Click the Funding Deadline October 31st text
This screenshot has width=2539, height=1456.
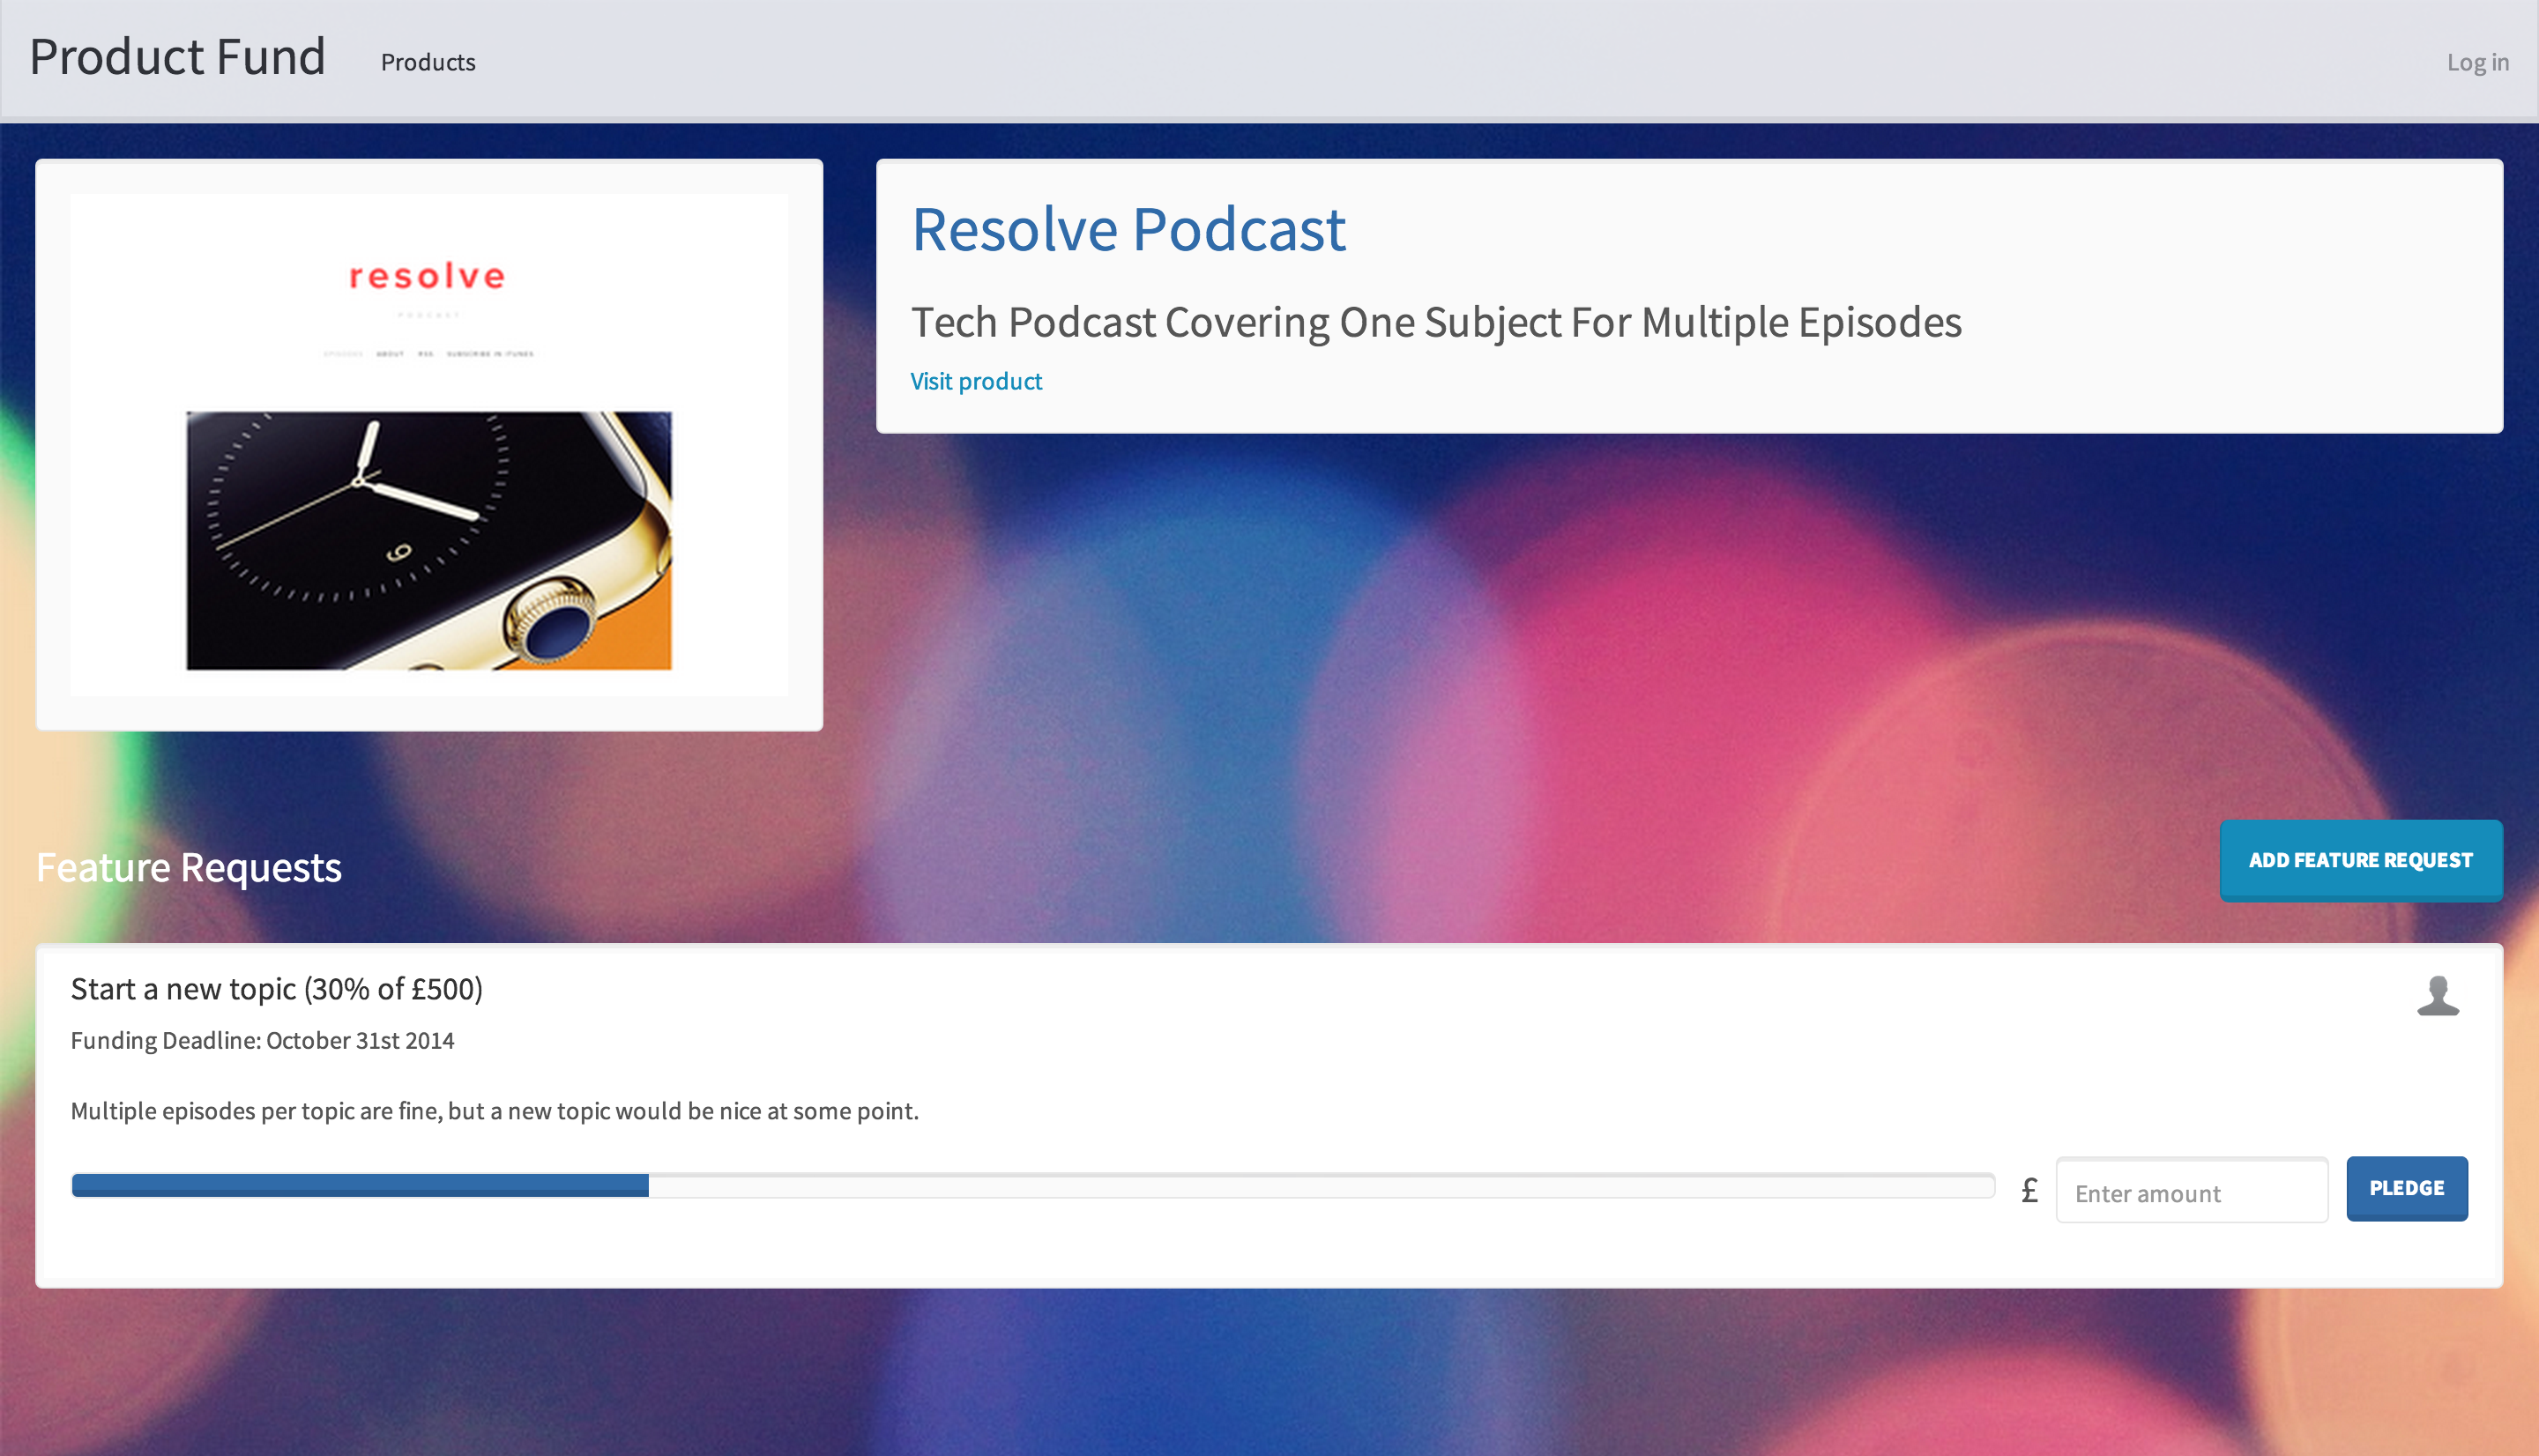262,1040
